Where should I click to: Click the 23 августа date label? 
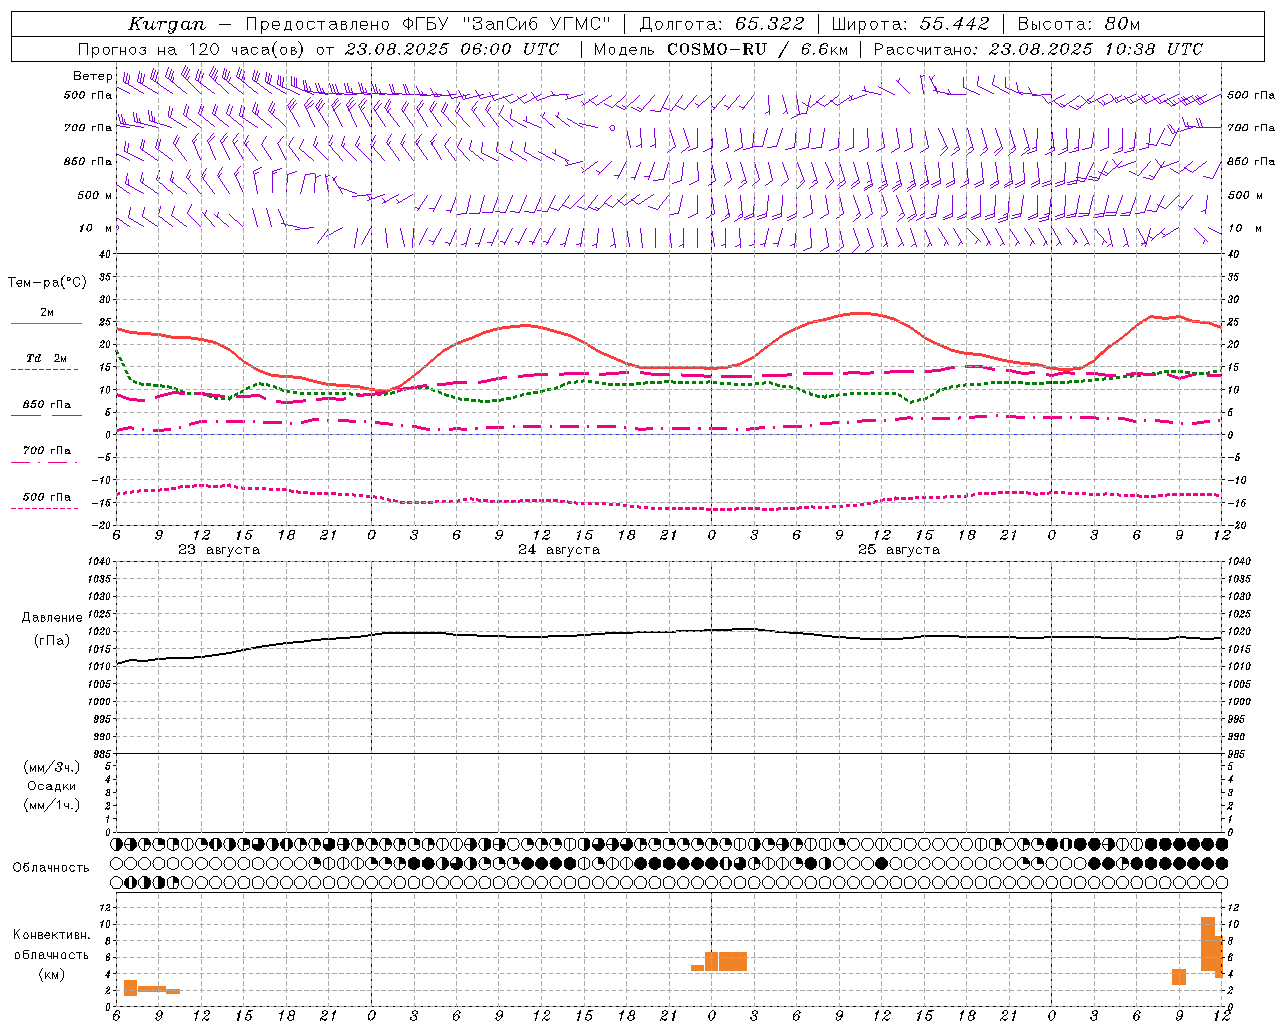coord(219,550)
